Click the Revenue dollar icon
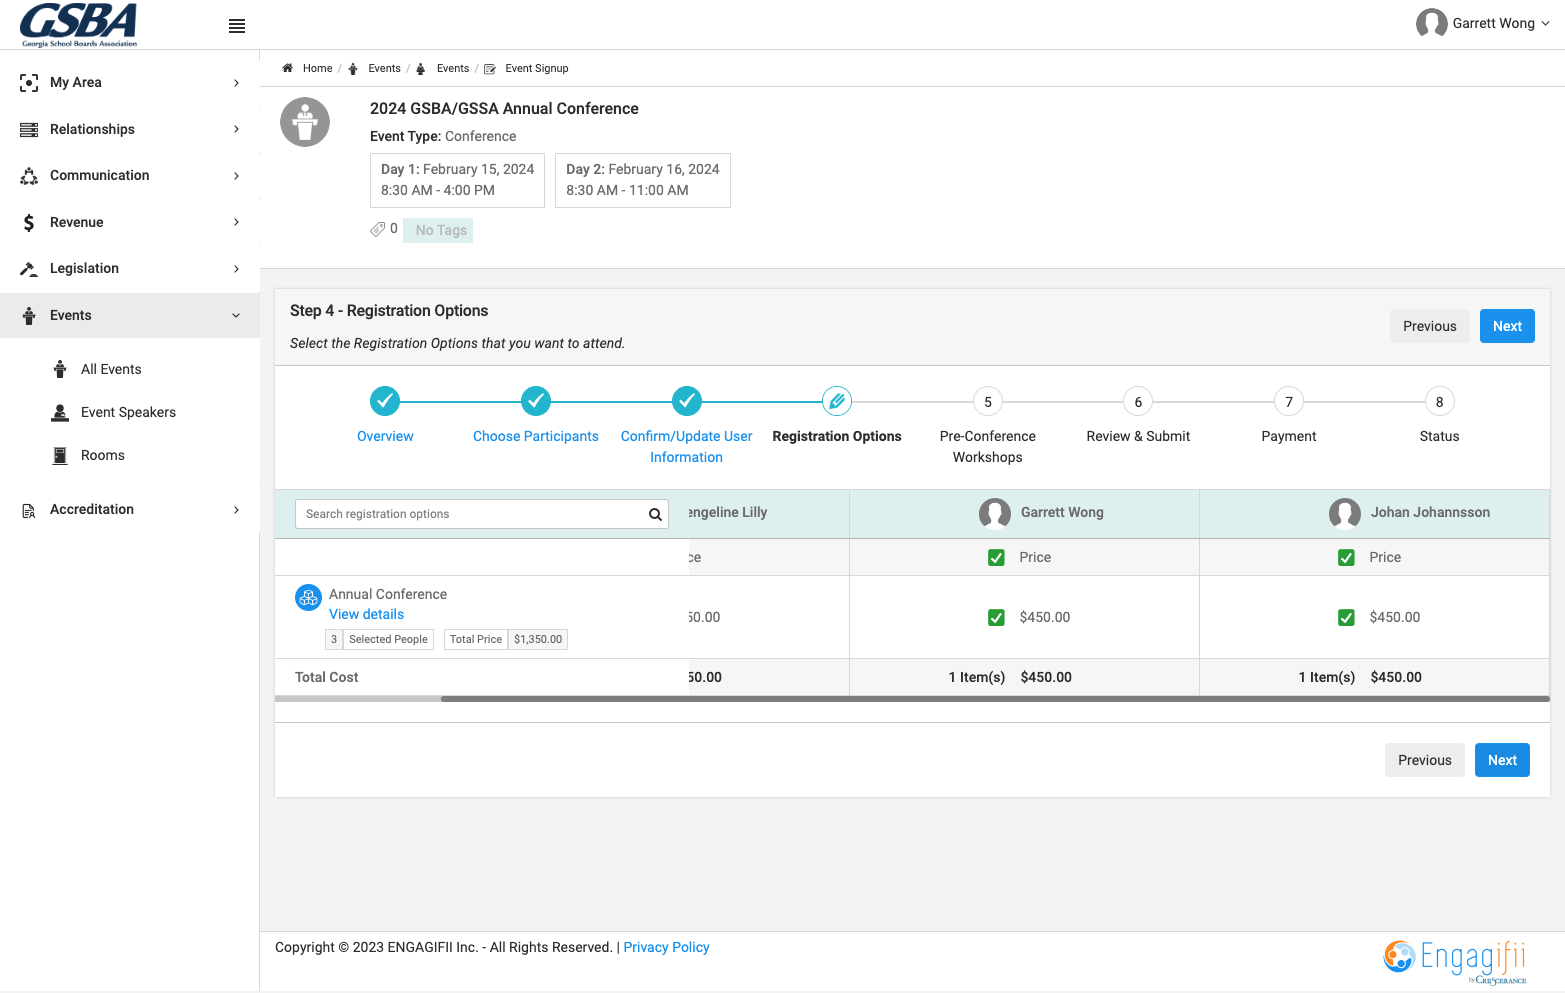1565x993 pixels. pyautogui.click(x=29, y=223)
